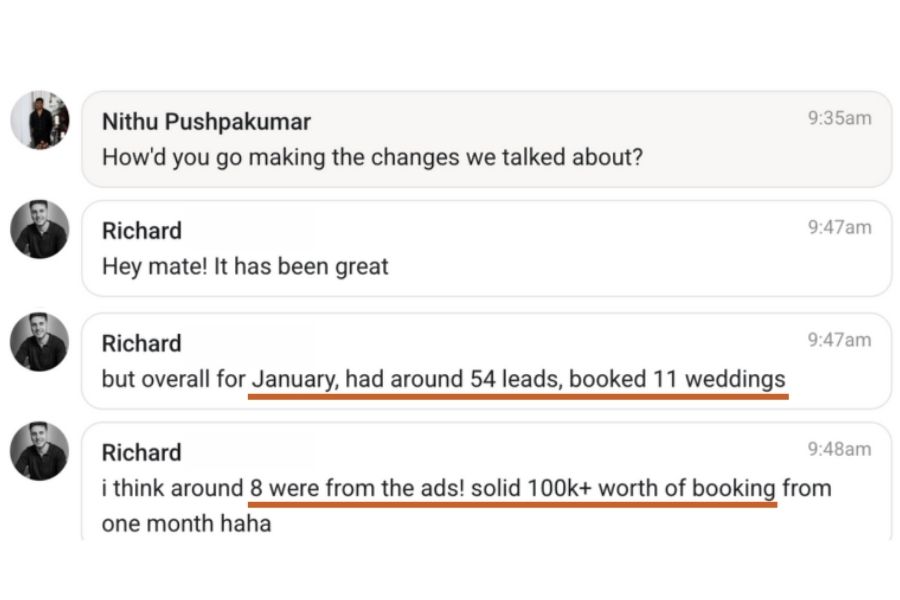The height and width of the screenshot is (600, 900).
Task: Click Richard's avatar beside 'Hey mate!' message
Action: [x=40, y=229]
